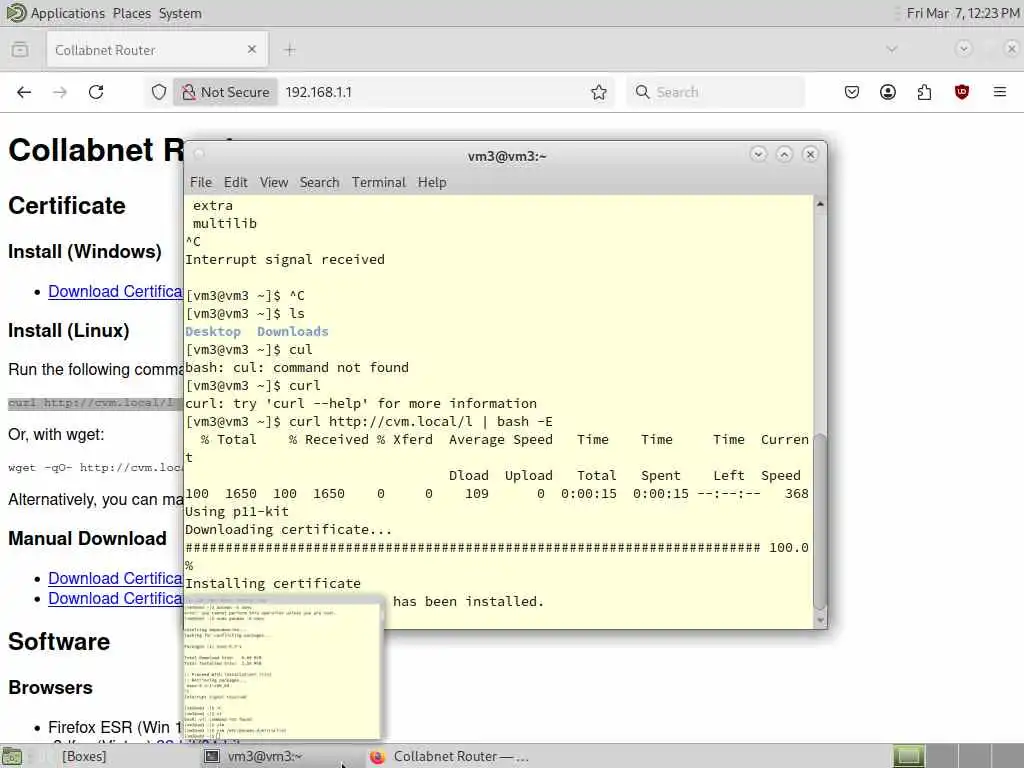1024x768 pixels.
Task: Open the terminal Terminal menu
Action: point(379,182)
